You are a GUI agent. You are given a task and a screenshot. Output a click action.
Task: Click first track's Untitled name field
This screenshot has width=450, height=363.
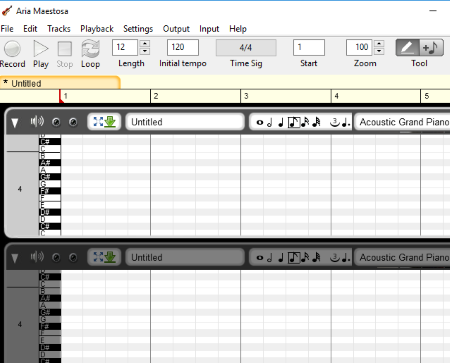pyautogui.click(x=185, y=122)
